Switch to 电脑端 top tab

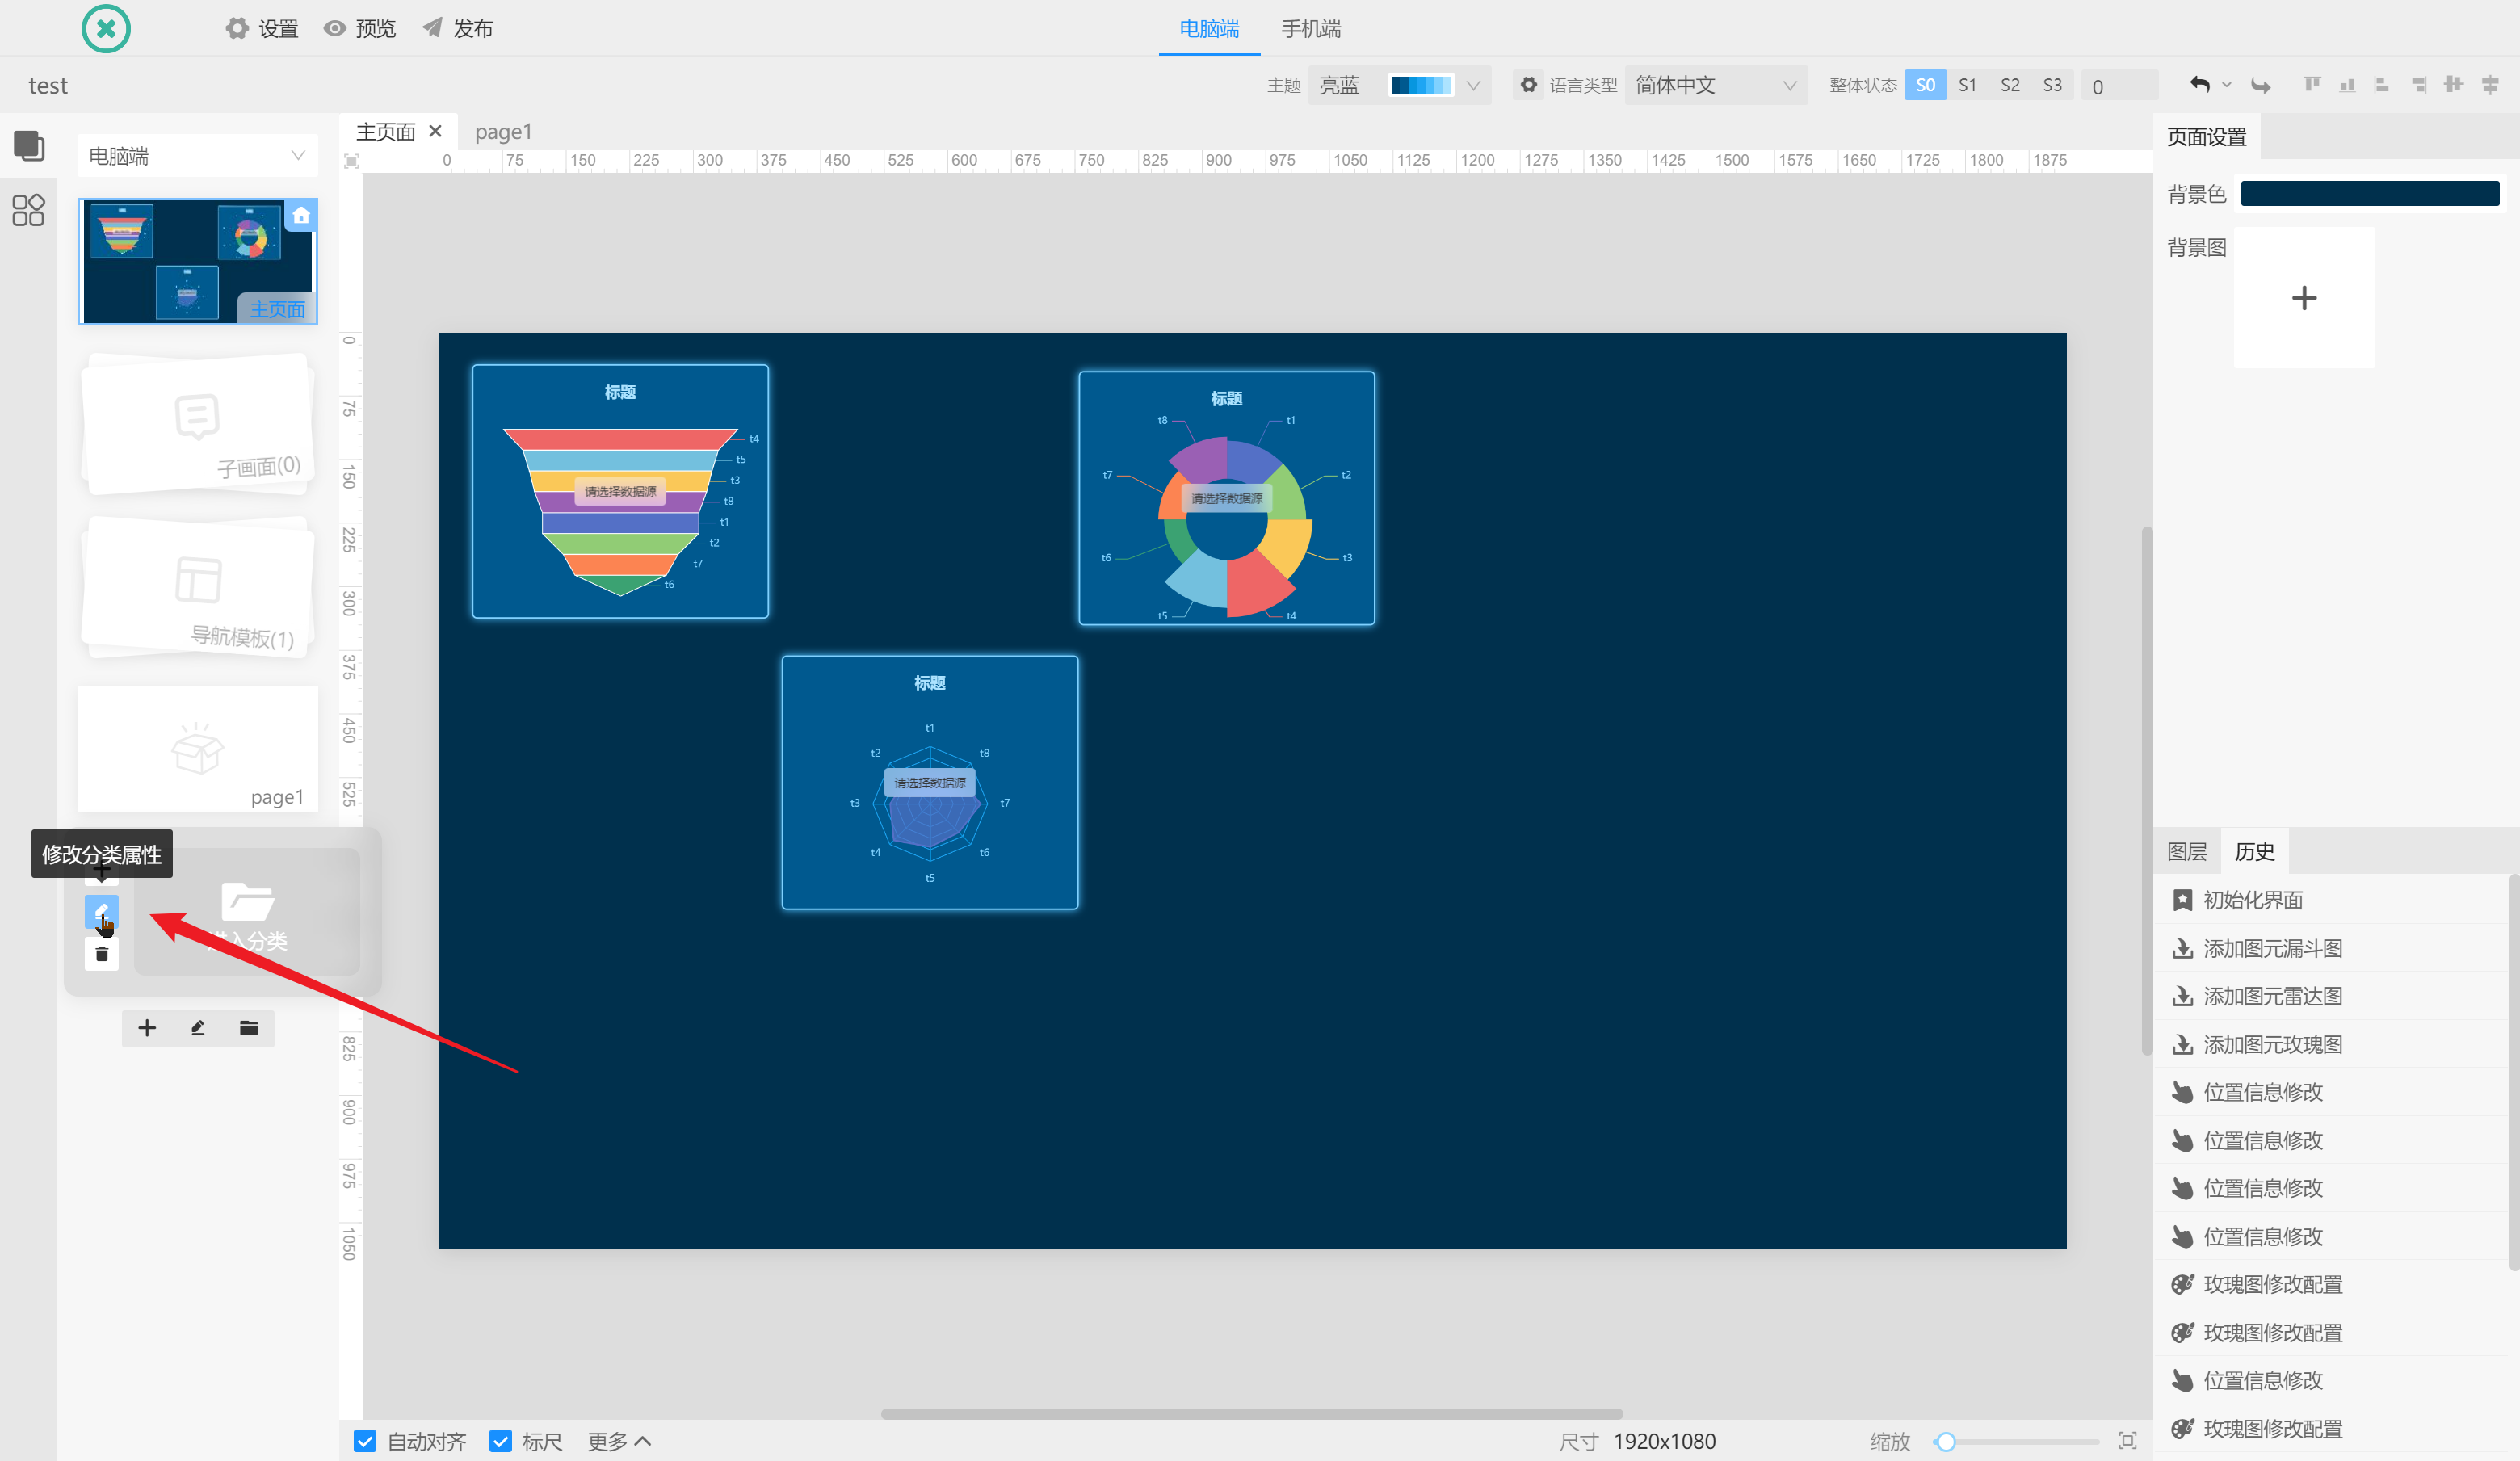pos(1208,28)
